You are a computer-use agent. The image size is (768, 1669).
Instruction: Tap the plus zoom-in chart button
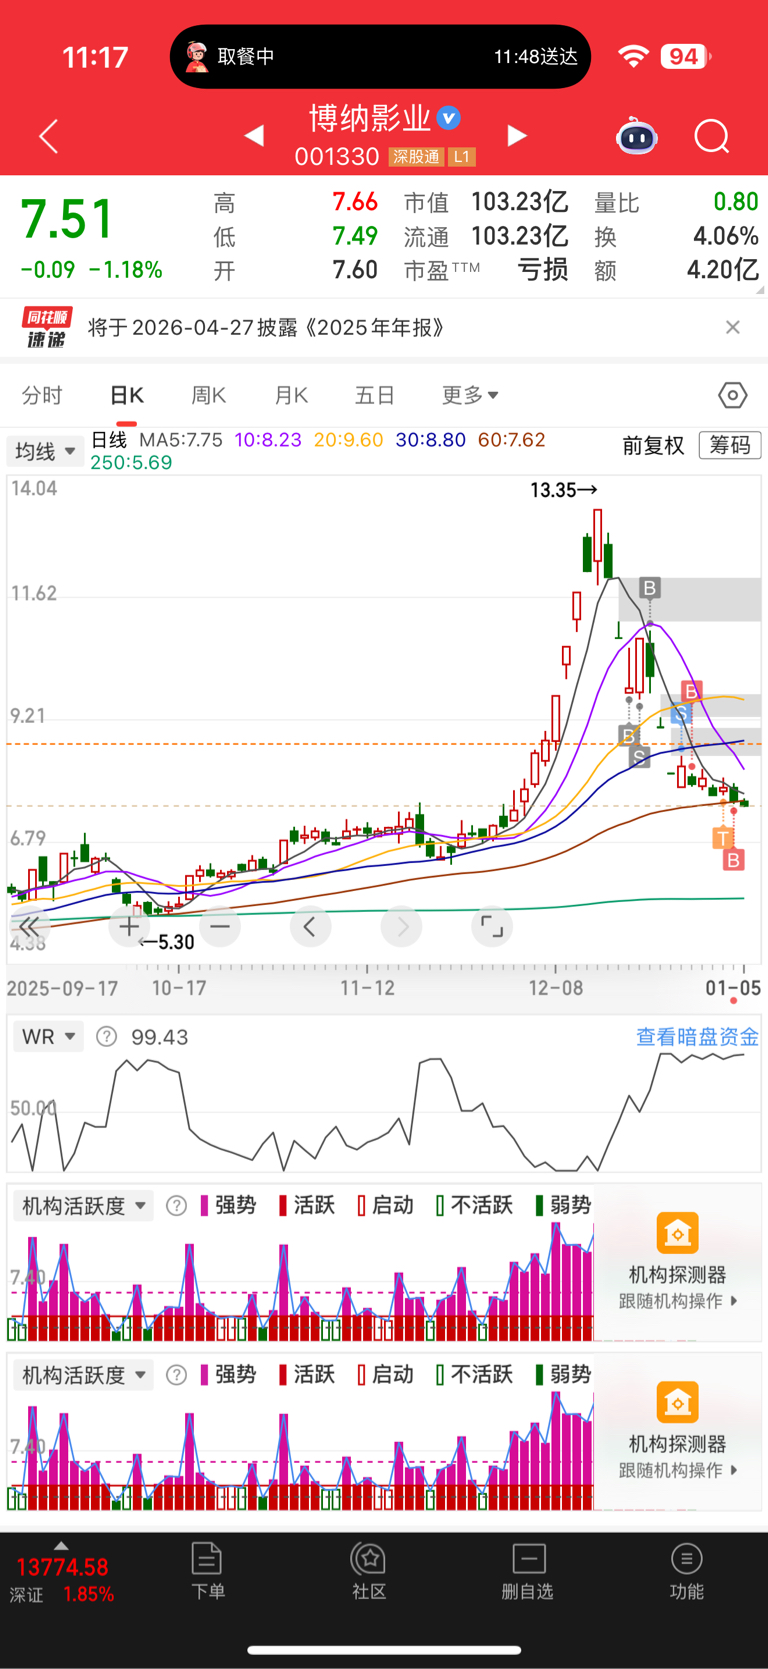click(x=129, y=927)
